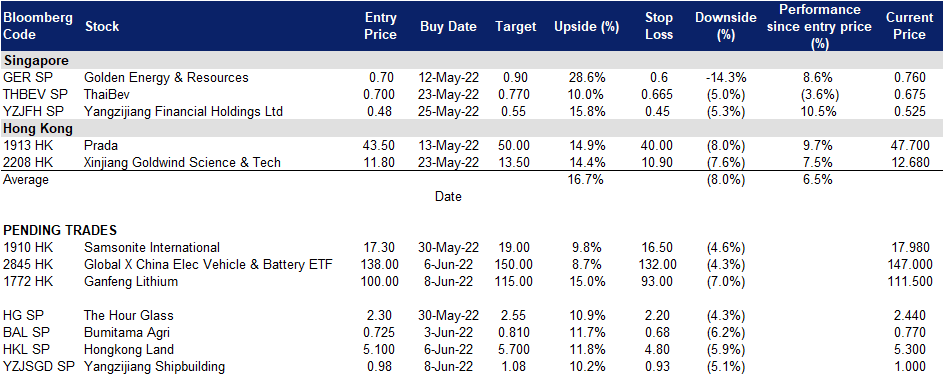Click Xinjiang Goldwind Science & Tech cell
The width and height of the screenshot is (943, 375).
point(183,162)
